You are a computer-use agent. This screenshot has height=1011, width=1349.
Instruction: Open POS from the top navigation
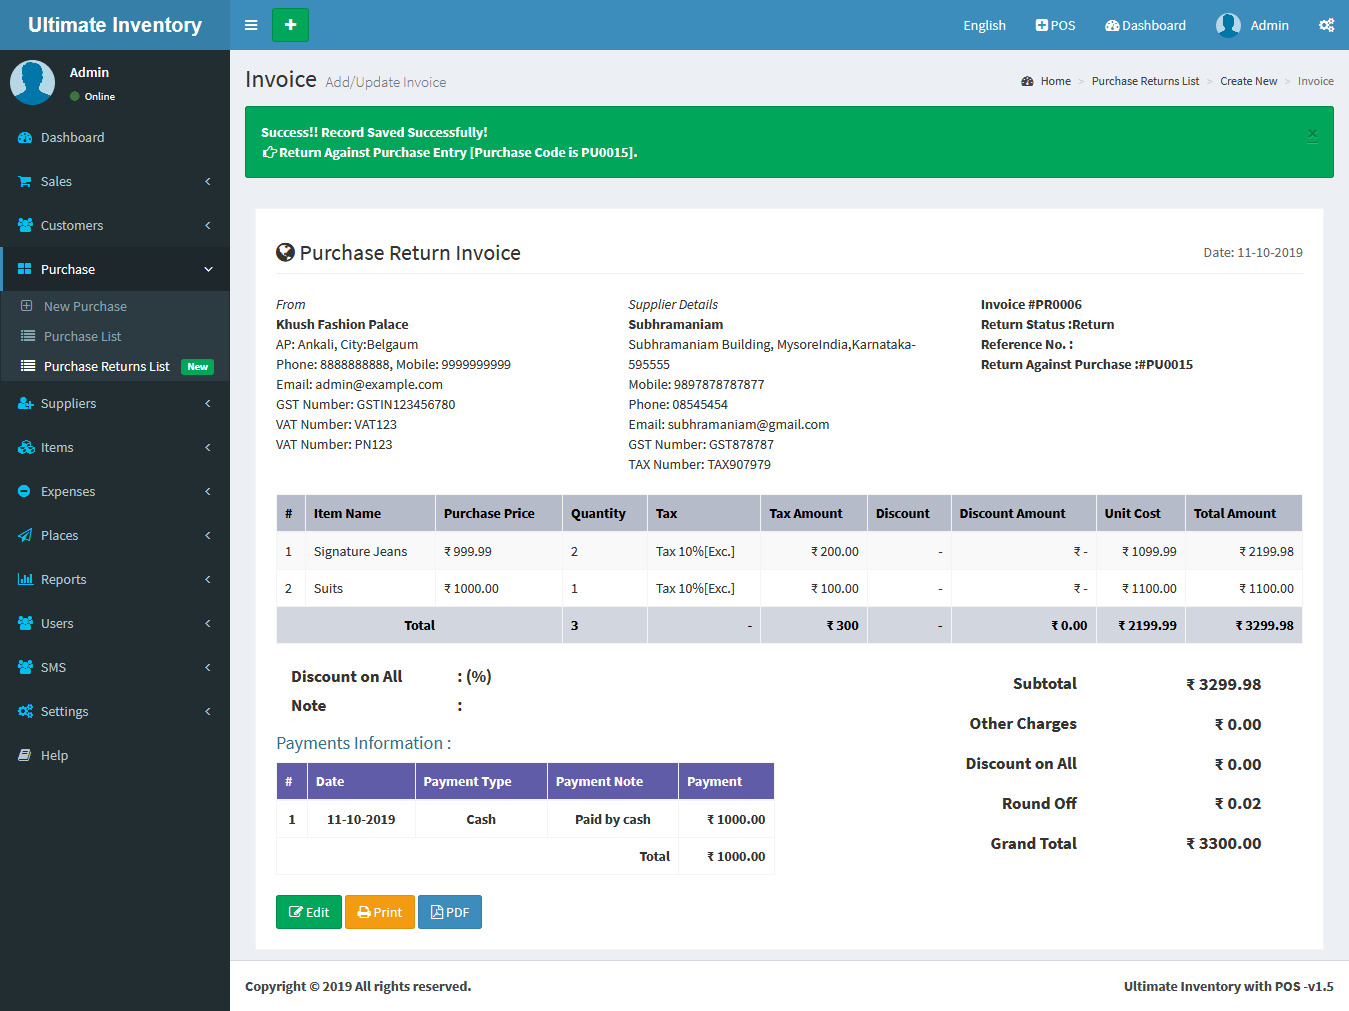tap(1055, 25)
